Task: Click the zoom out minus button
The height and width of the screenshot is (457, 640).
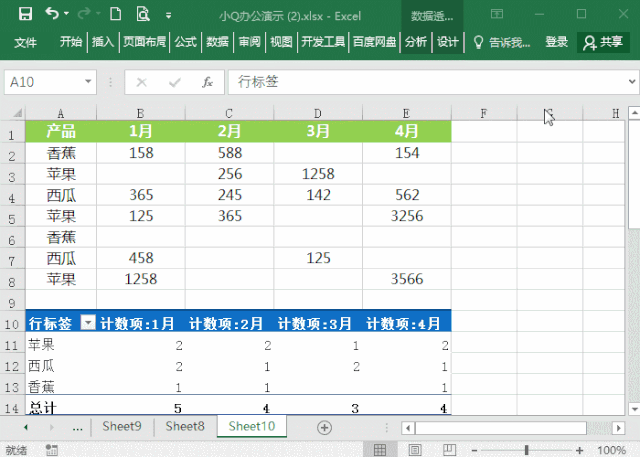Action: click(x=474, y=450)
